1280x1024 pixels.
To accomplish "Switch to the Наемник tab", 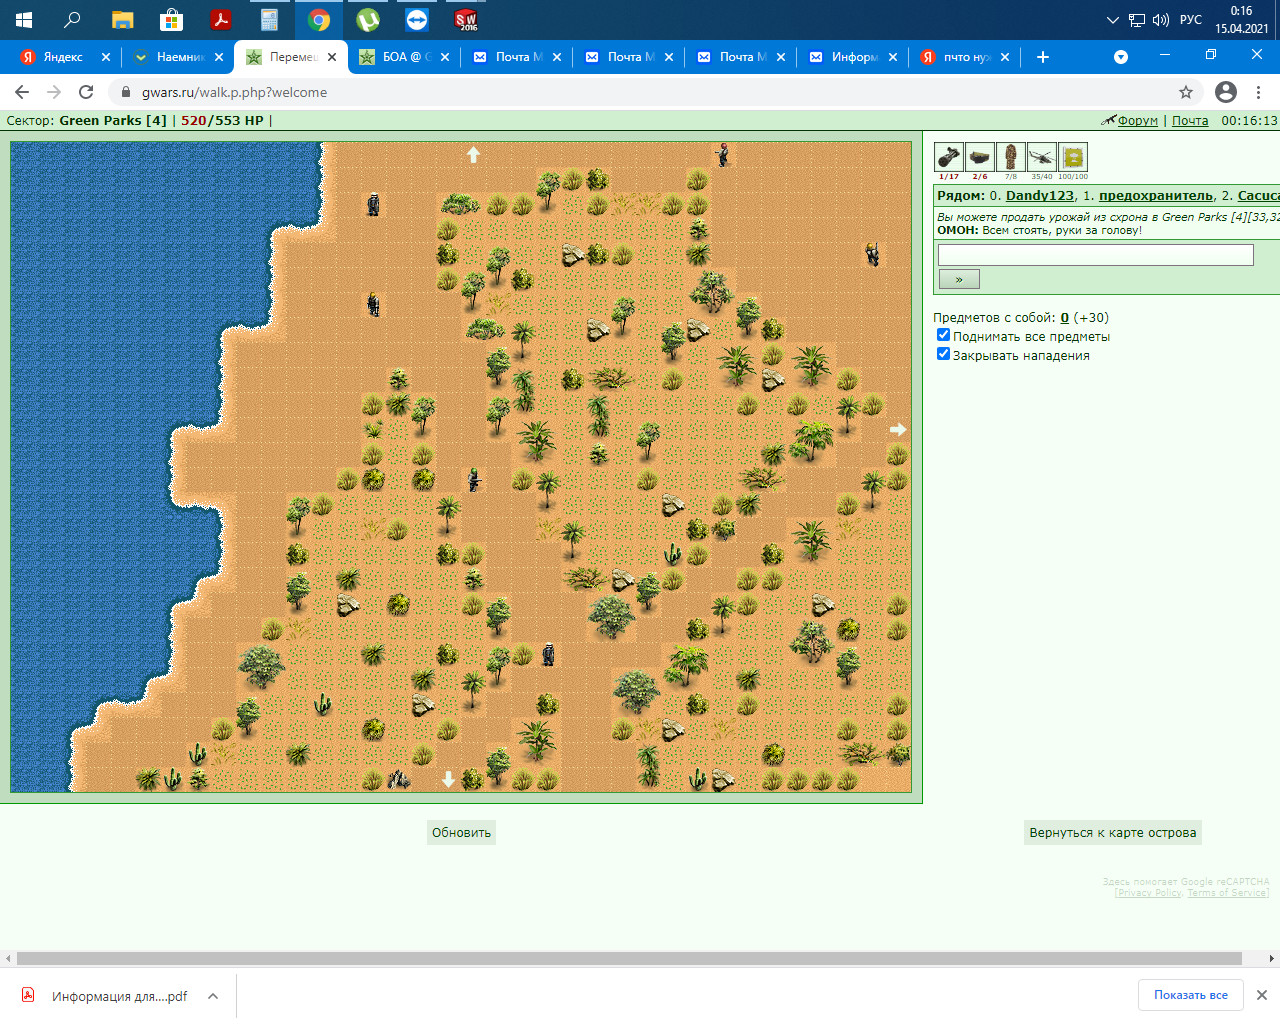I will coord(178,57).
